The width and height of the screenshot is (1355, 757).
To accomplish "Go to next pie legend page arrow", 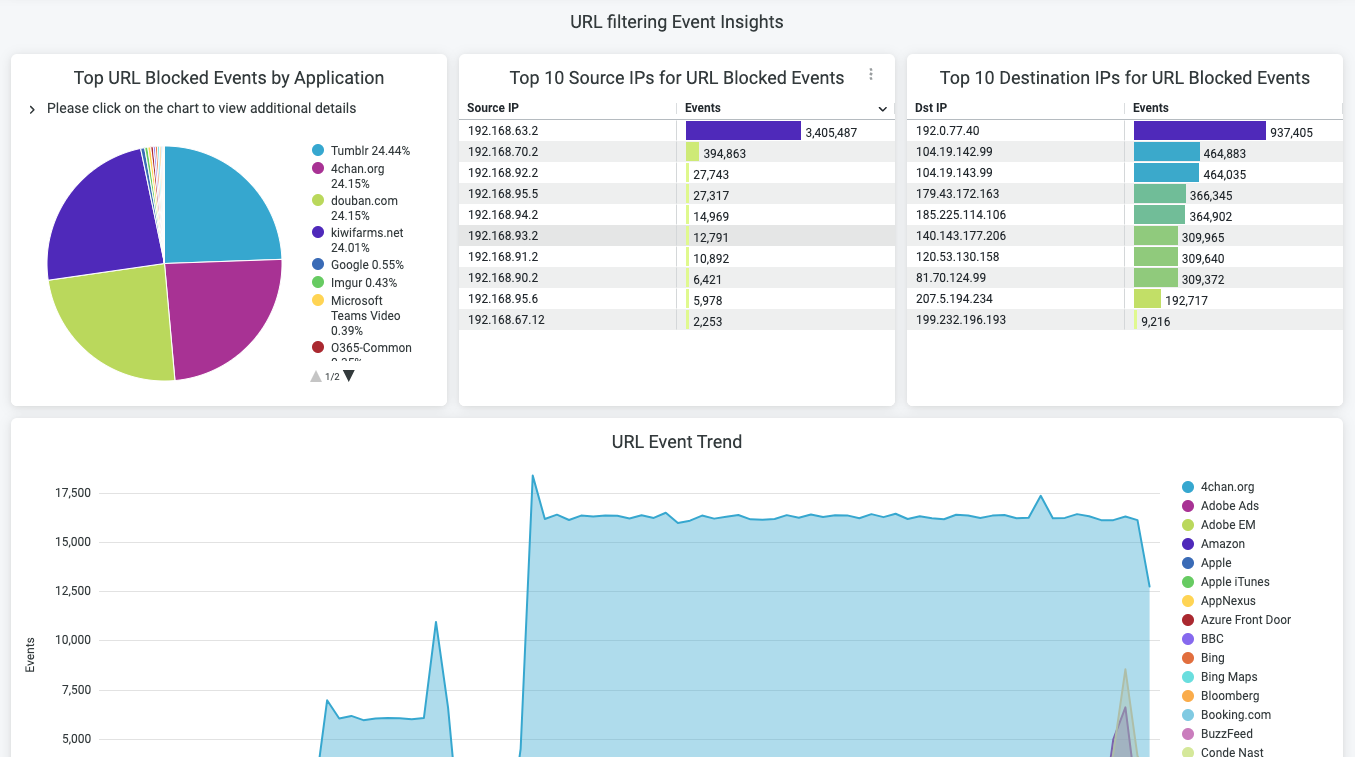I will tap(349, 376).
